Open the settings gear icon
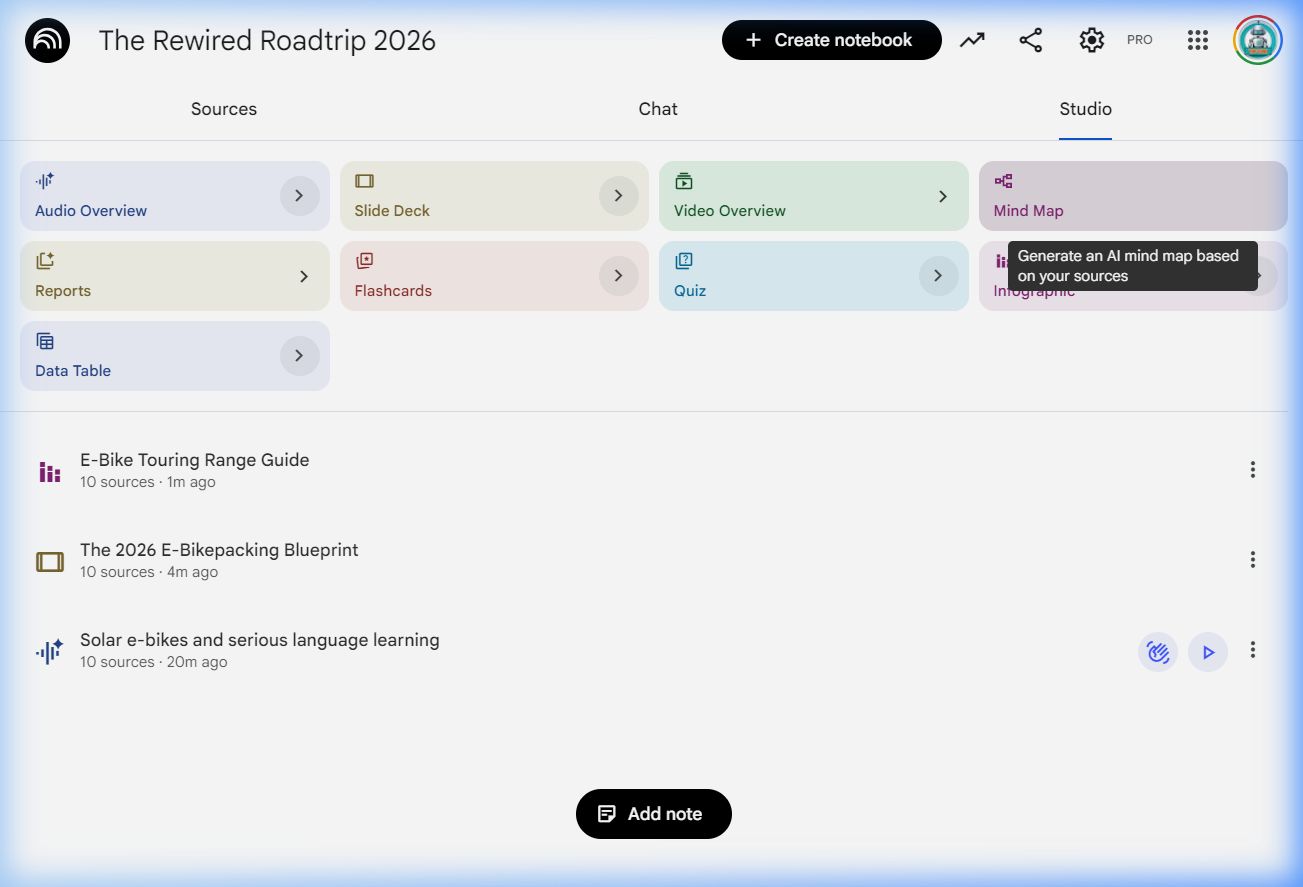 point(1091,40)
